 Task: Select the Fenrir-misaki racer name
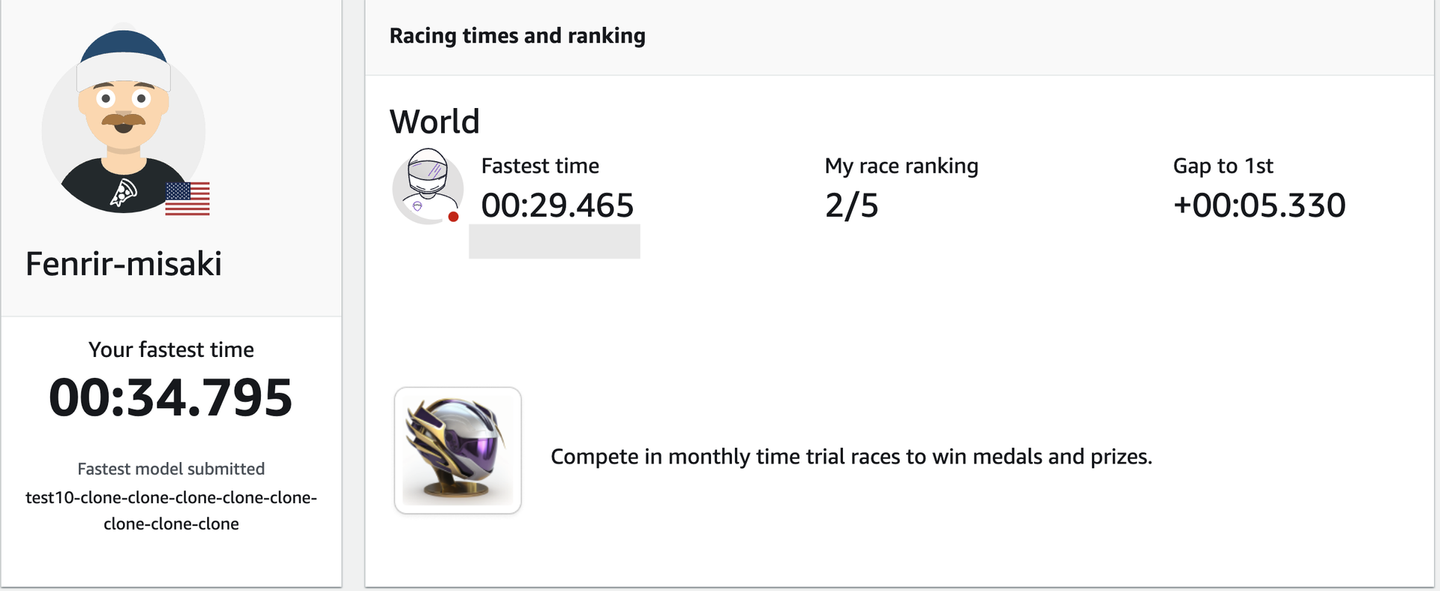point(123,264)
